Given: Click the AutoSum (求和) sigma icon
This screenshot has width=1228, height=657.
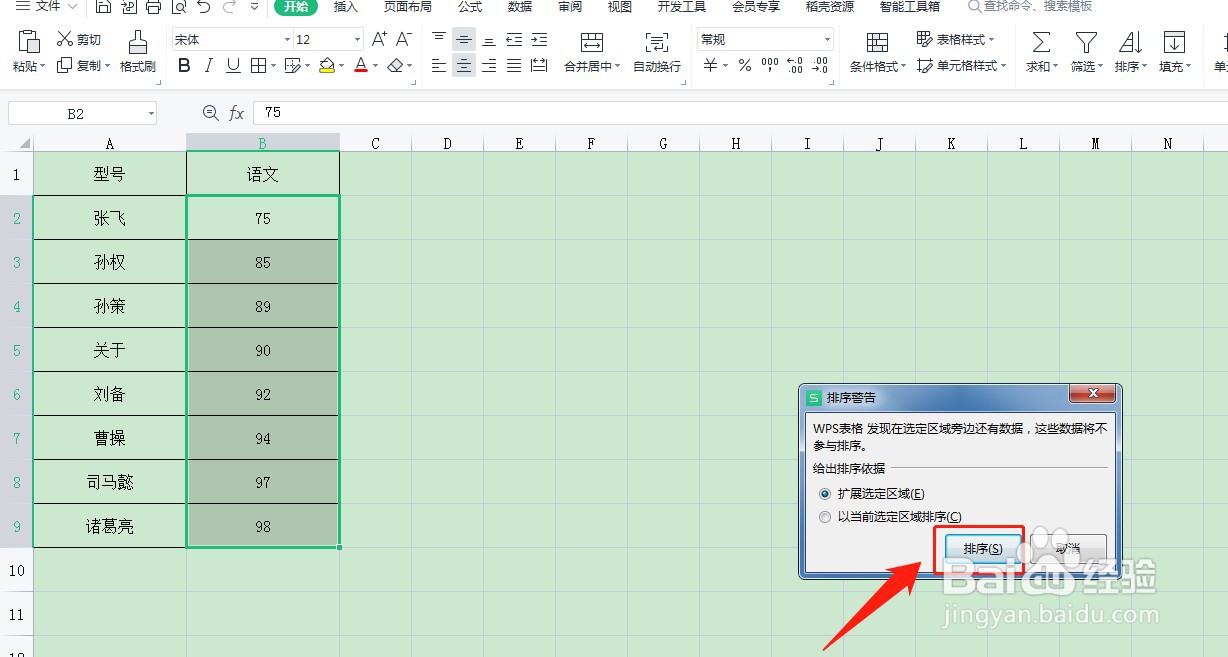Looking at the screenshot, I should coord(1041,42).
